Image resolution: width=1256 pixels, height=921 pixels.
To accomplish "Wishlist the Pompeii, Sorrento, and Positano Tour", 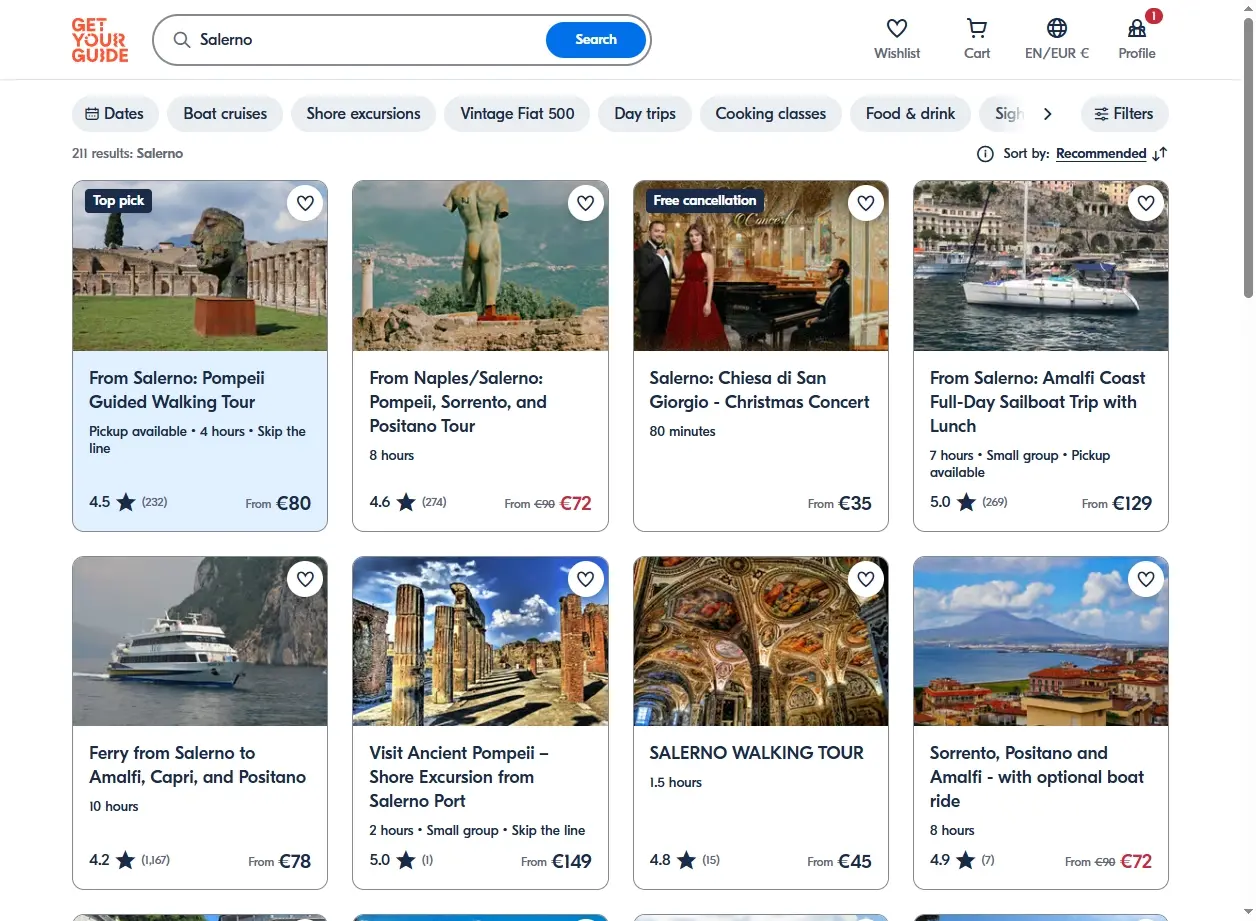I will 586,204.
